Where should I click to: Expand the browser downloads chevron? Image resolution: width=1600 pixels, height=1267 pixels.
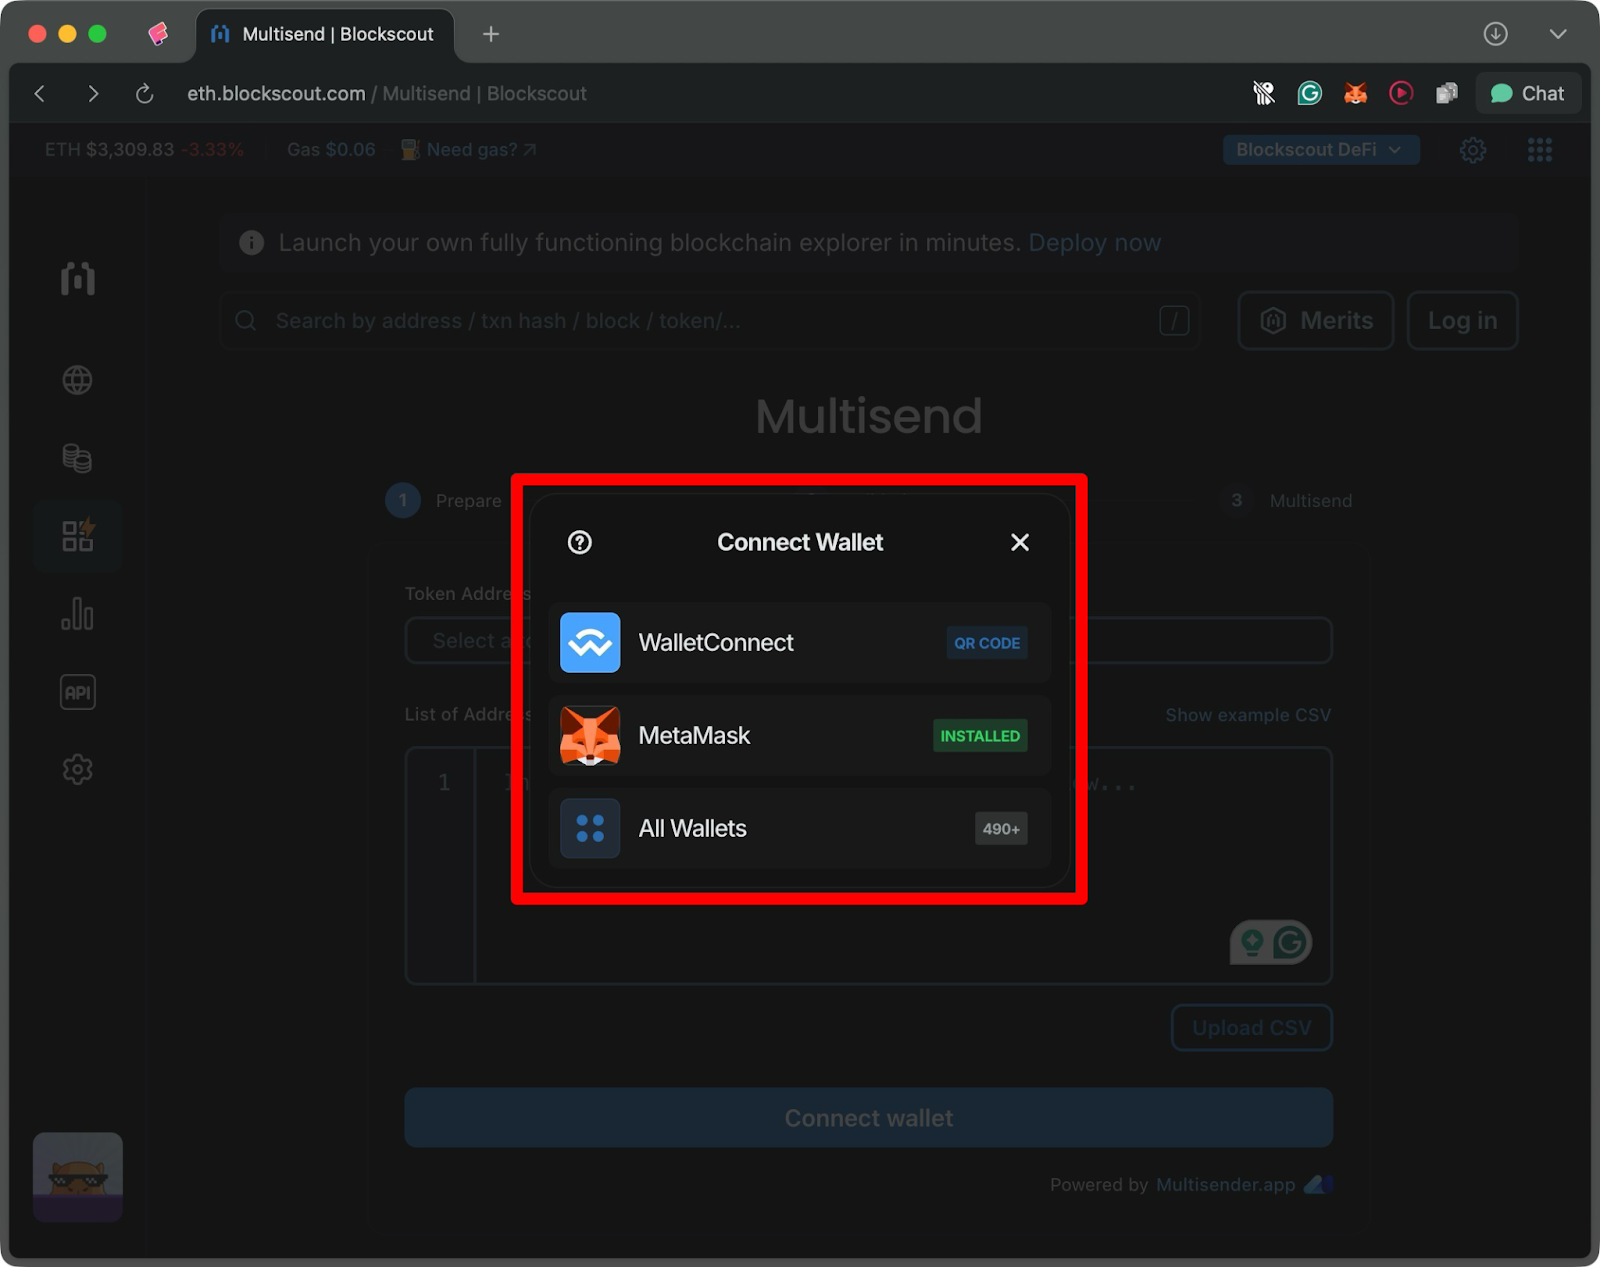click(x=1557, y=33)
